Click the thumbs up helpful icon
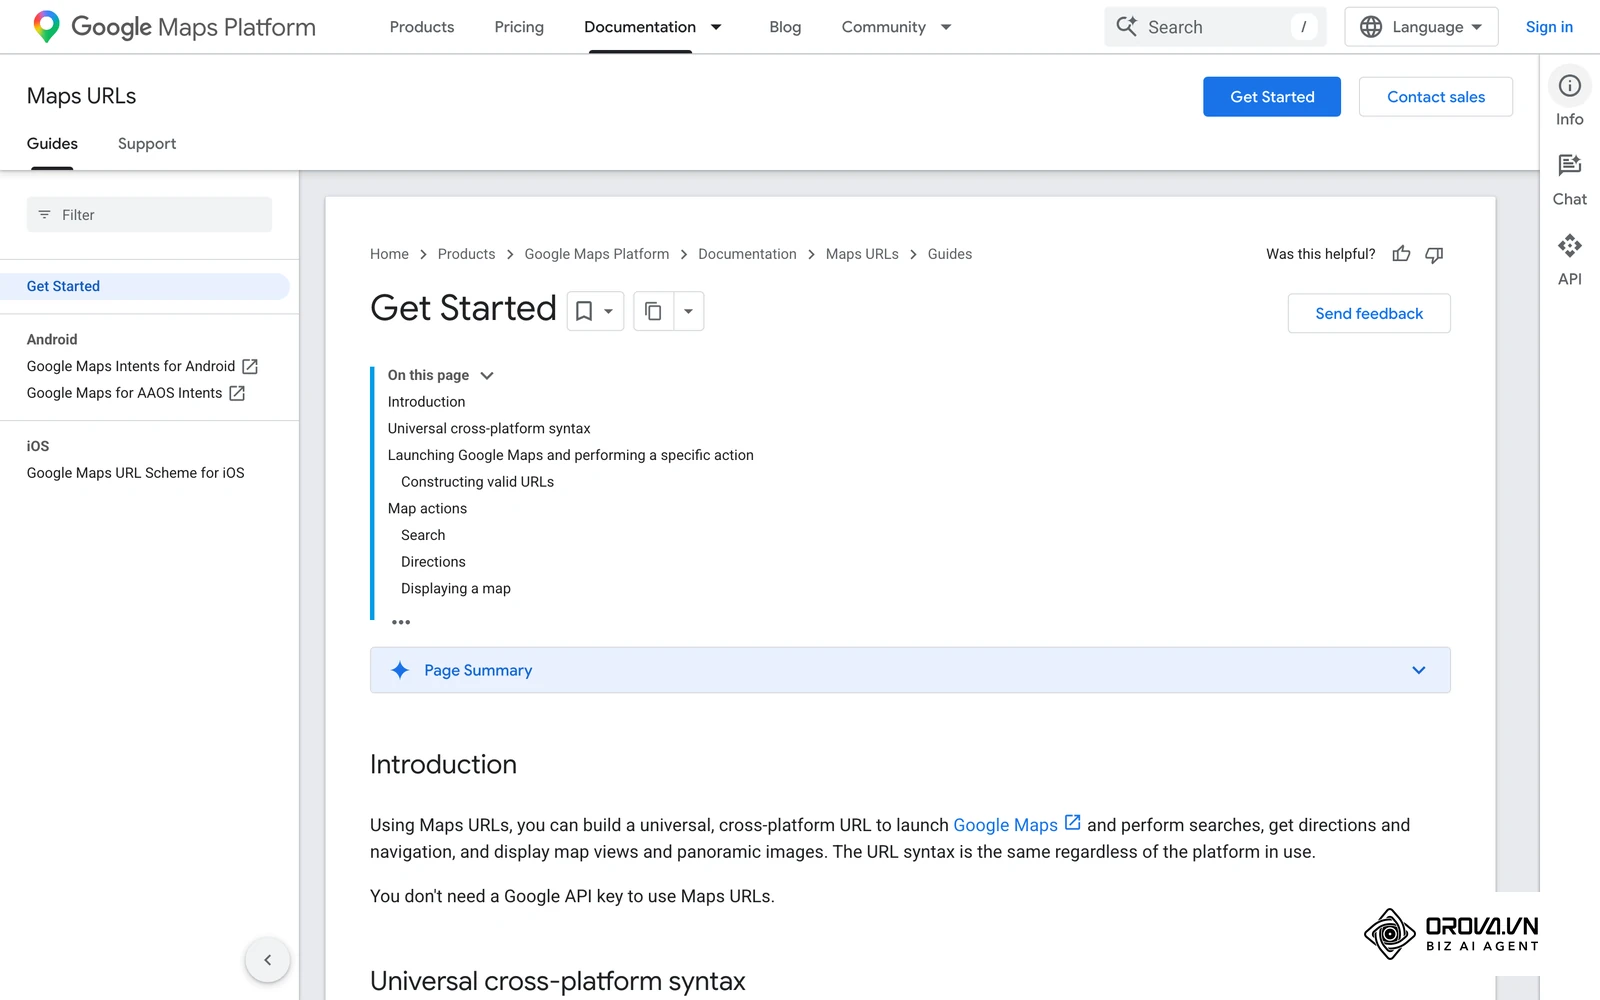 [x=1401, y=254]
